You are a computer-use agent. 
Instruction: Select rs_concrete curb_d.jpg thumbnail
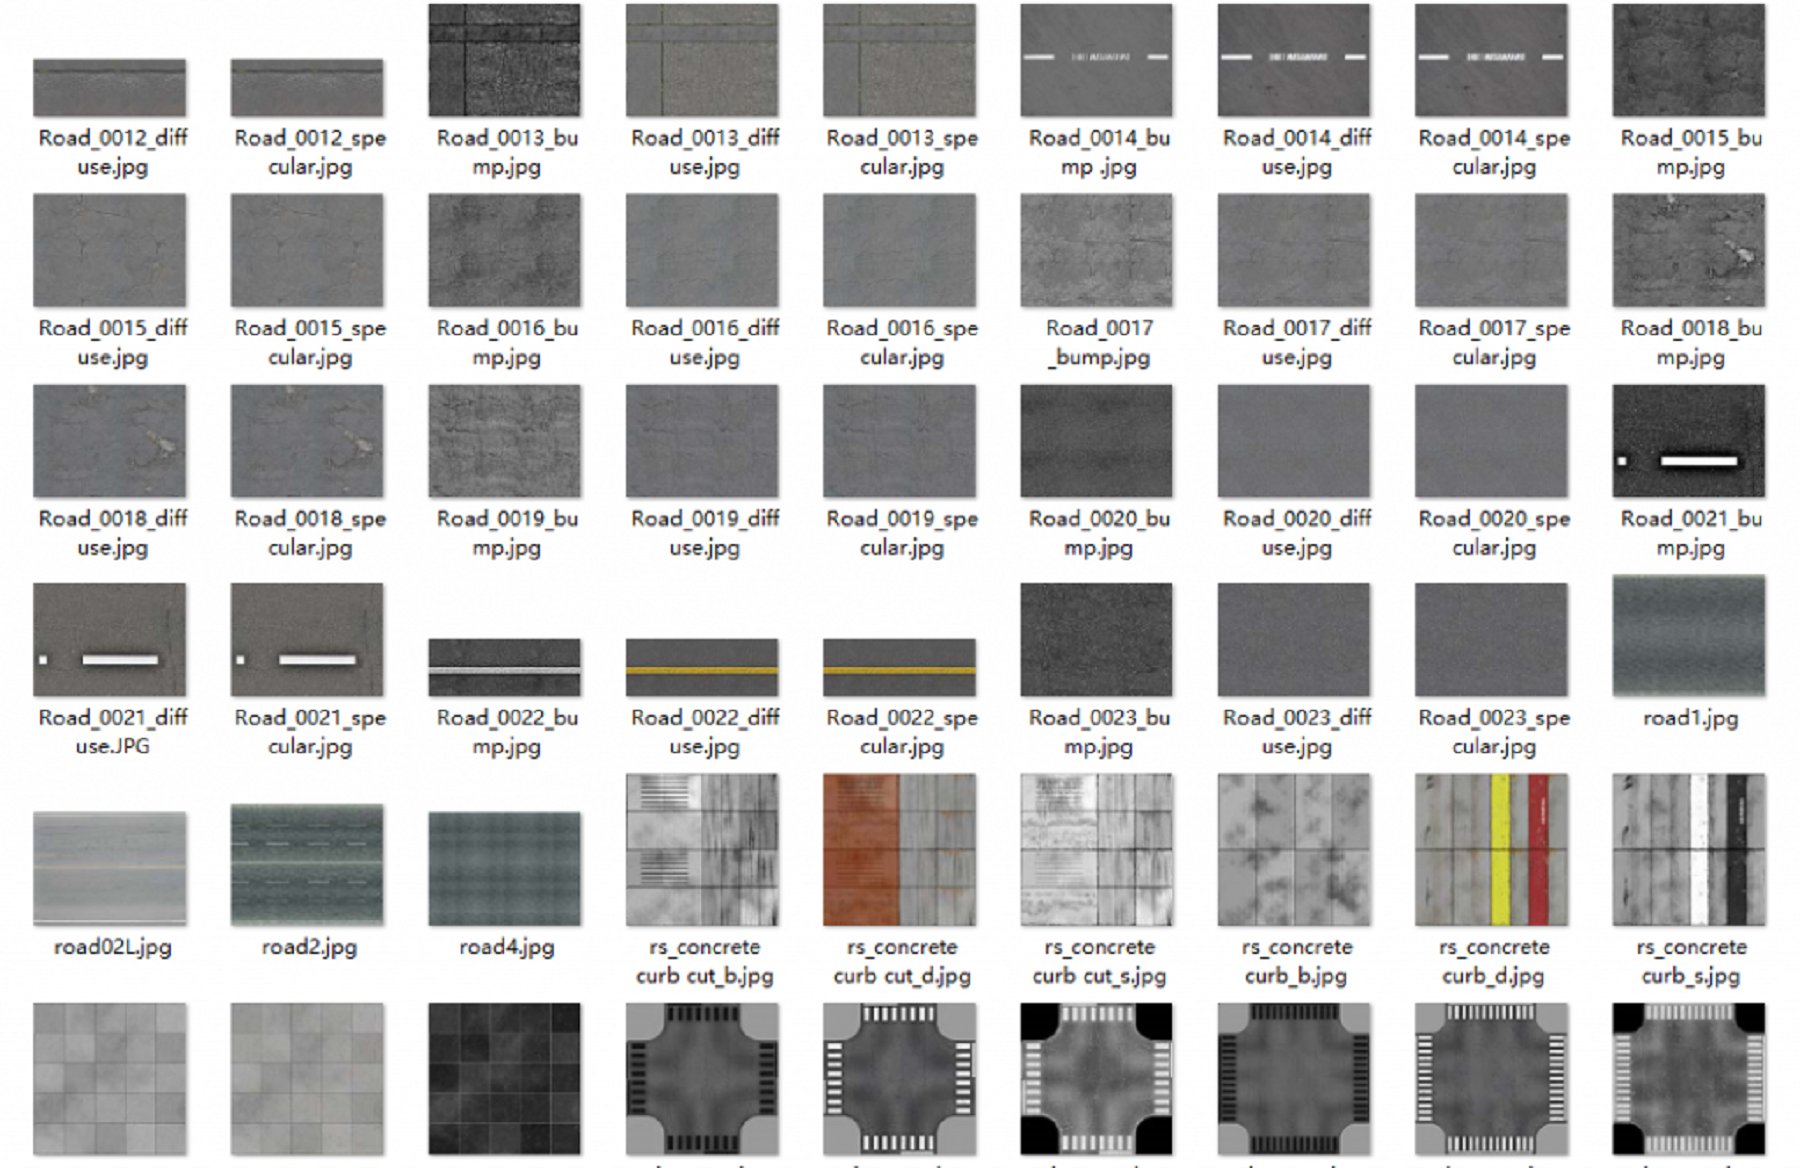pyautogui.click(x=1491, y=850)
